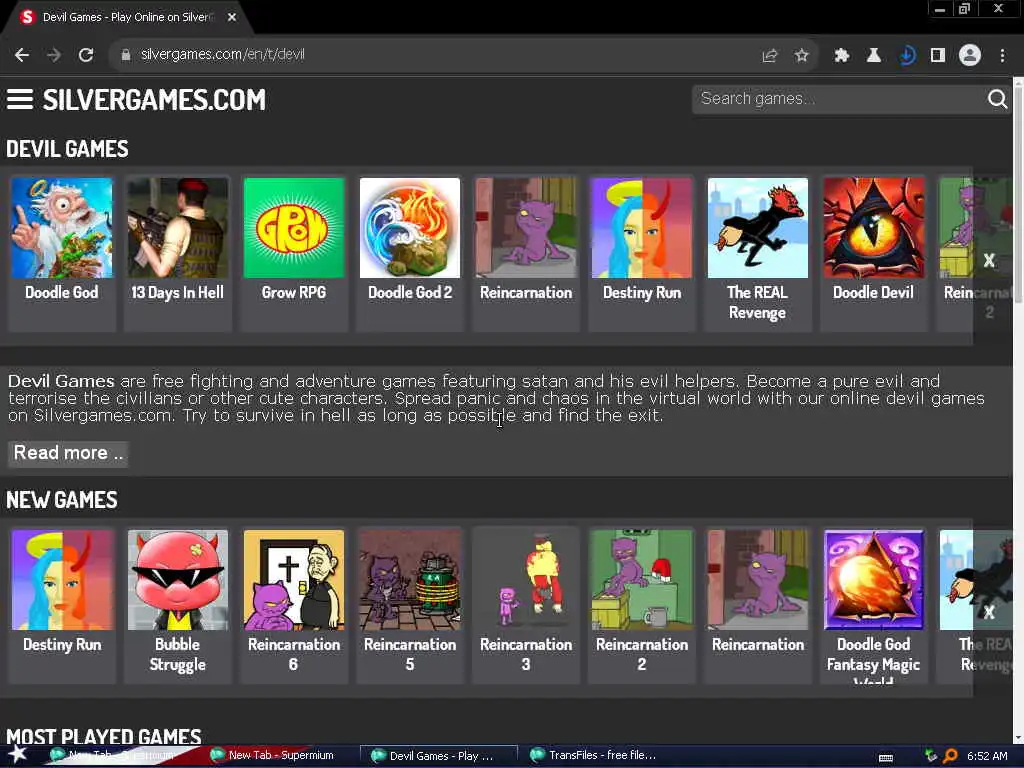Click the Doodle God title link
This screenshot has width=1024, height=768.
click(62, 293)
